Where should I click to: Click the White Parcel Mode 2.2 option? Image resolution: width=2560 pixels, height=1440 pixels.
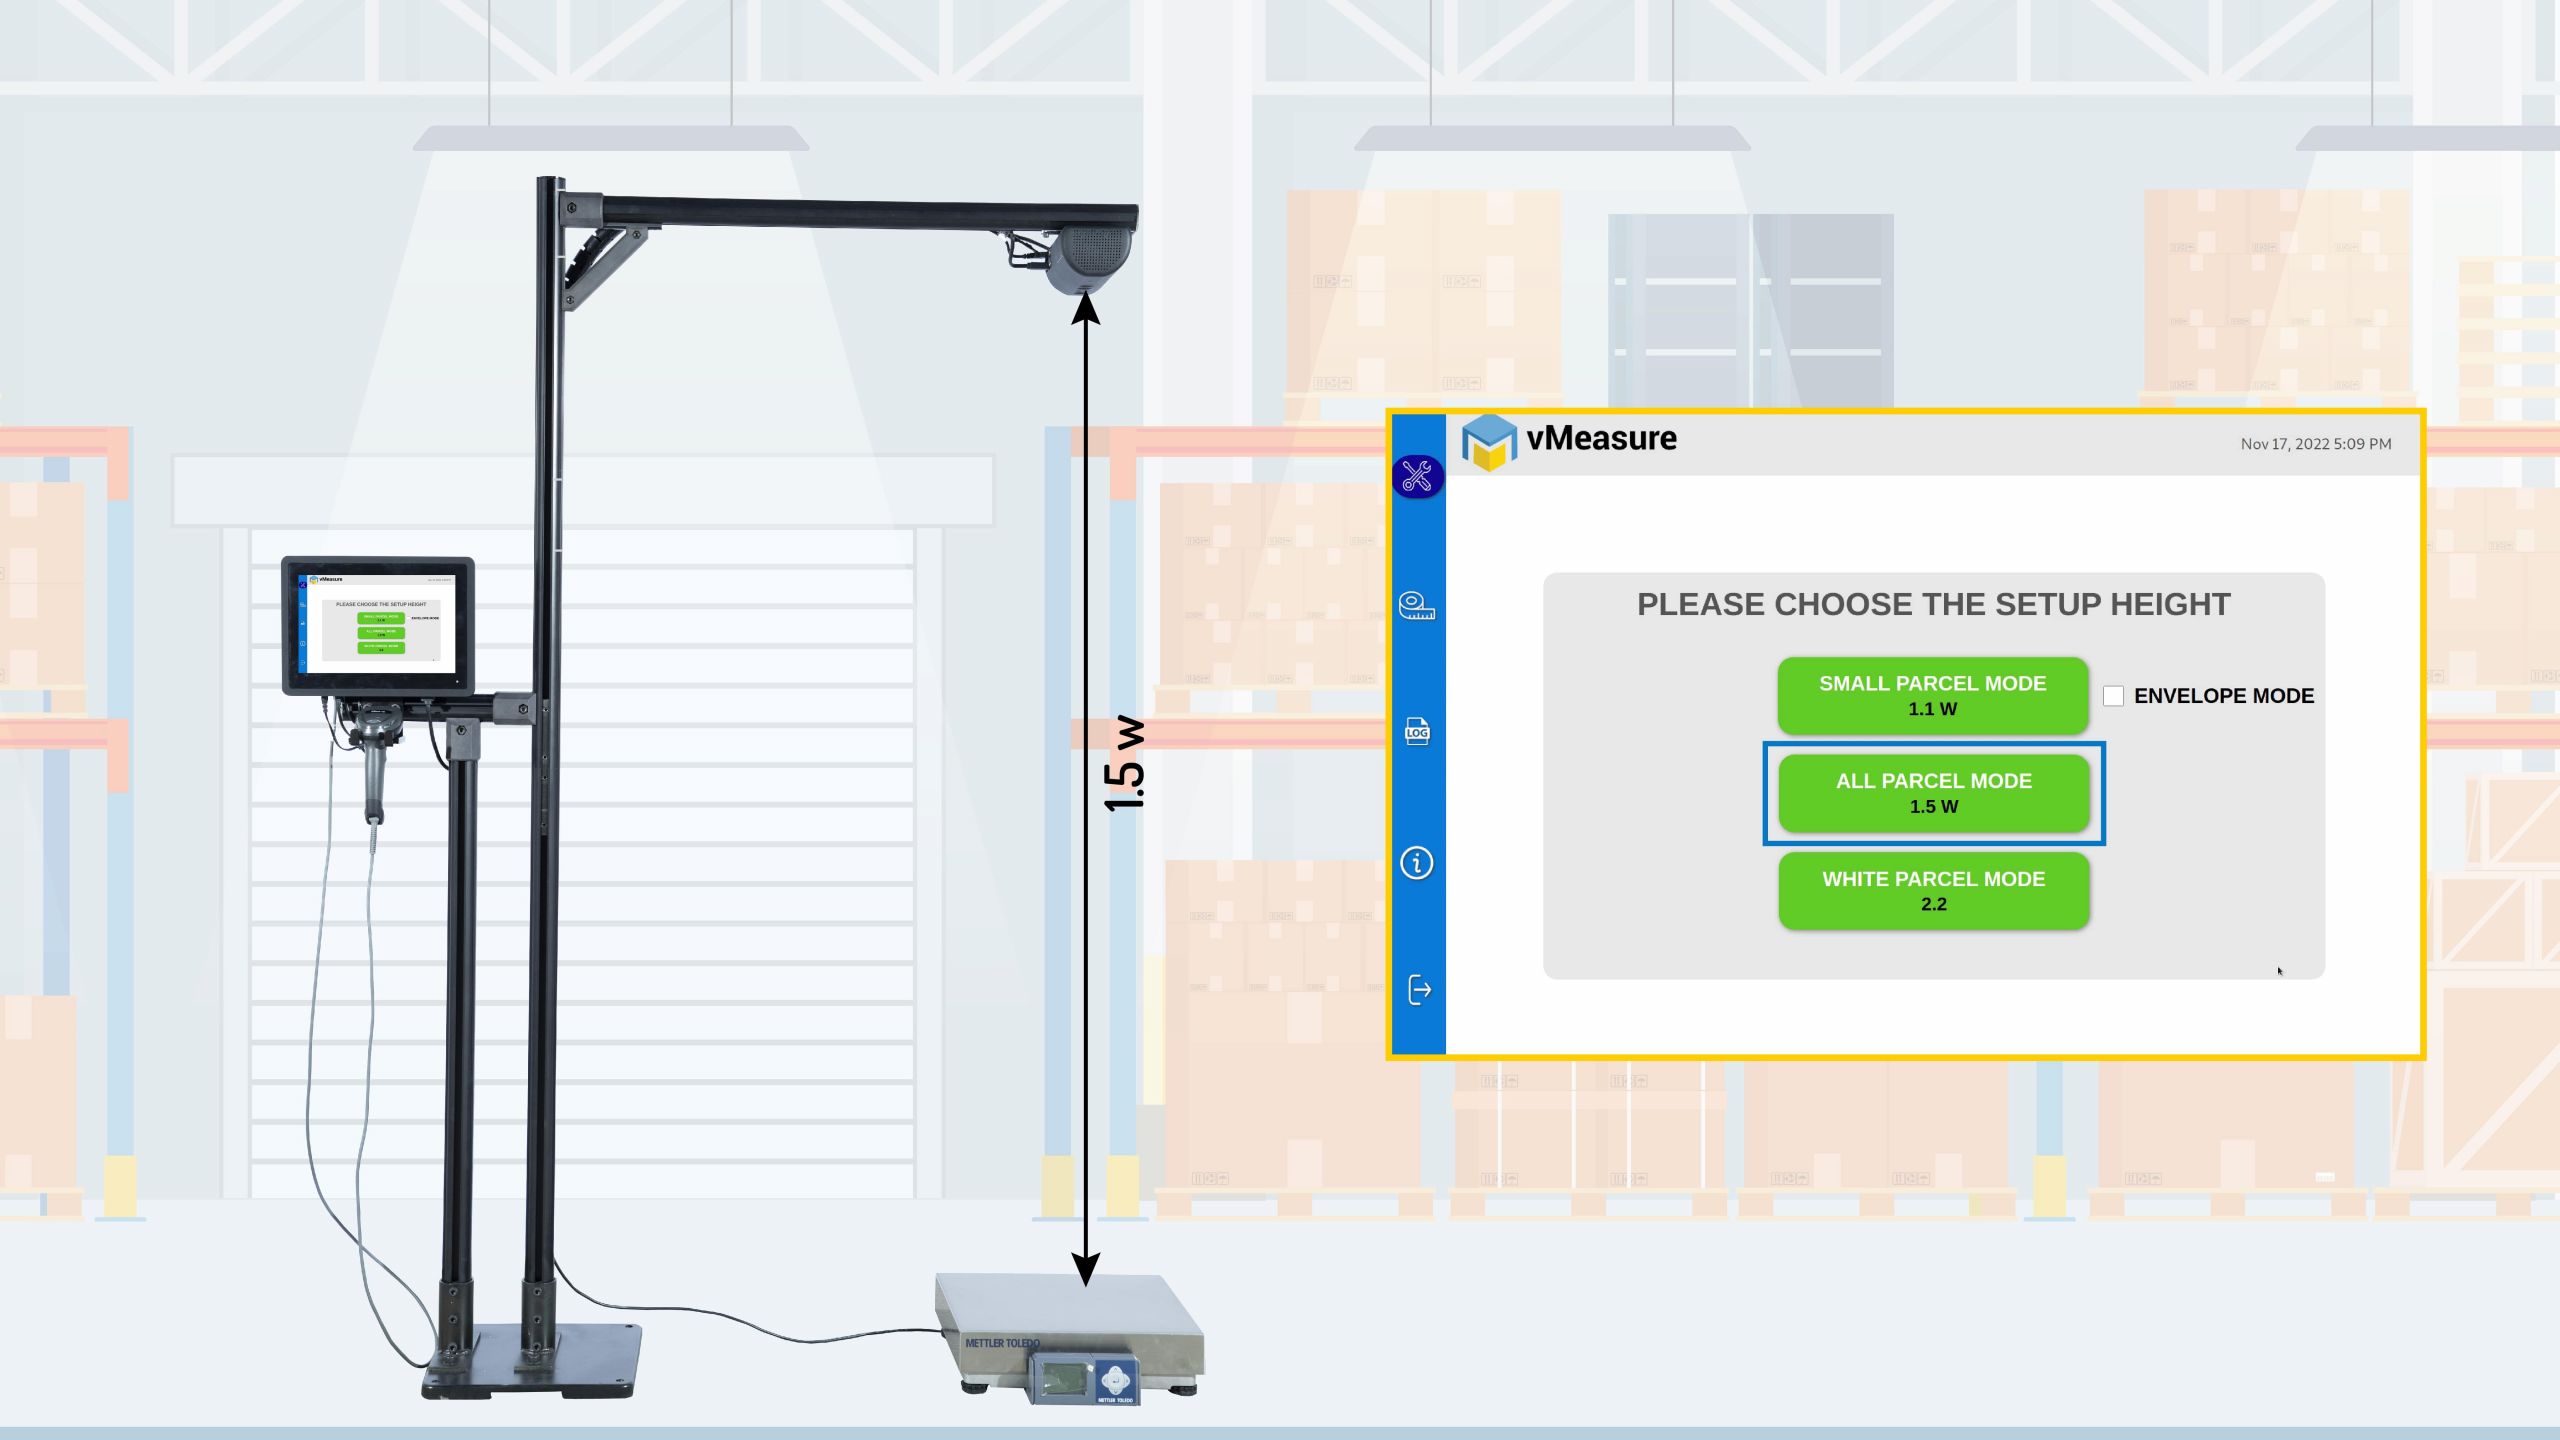[1934, 890]
